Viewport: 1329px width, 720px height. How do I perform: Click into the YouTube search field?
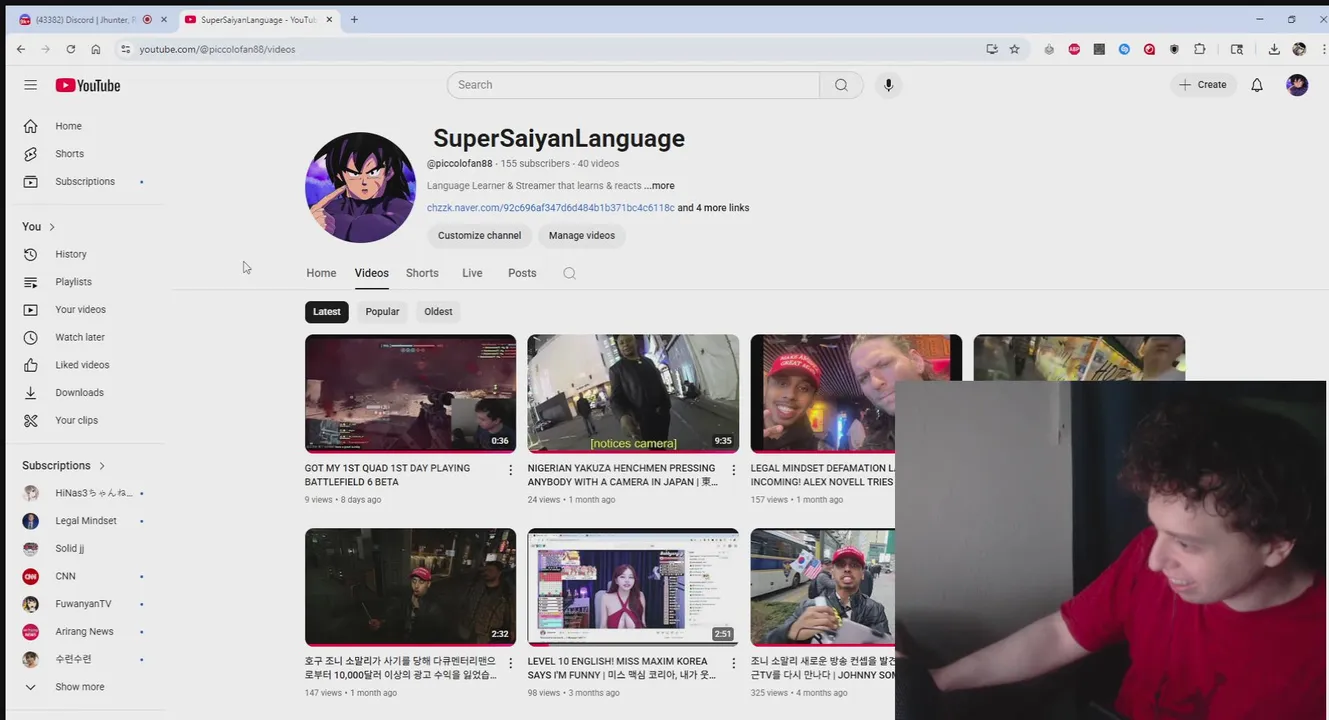pos(633,85)
